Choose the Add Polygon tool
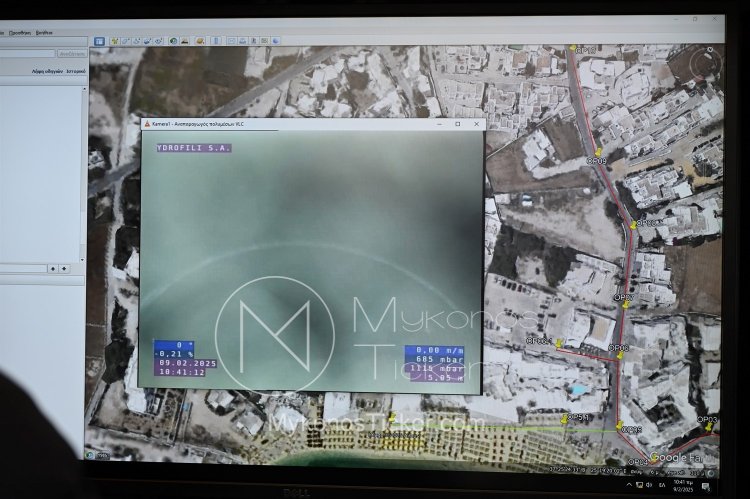750x499 pixels. [x=125, y=41]
